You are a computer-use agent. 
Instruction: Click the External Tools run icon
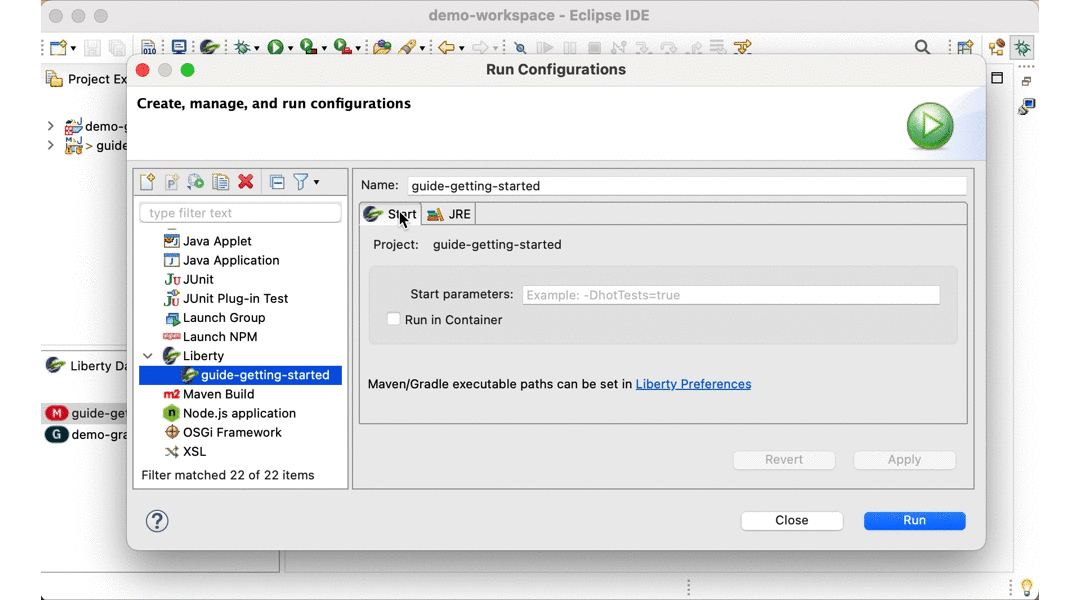(x=343, y=48)
